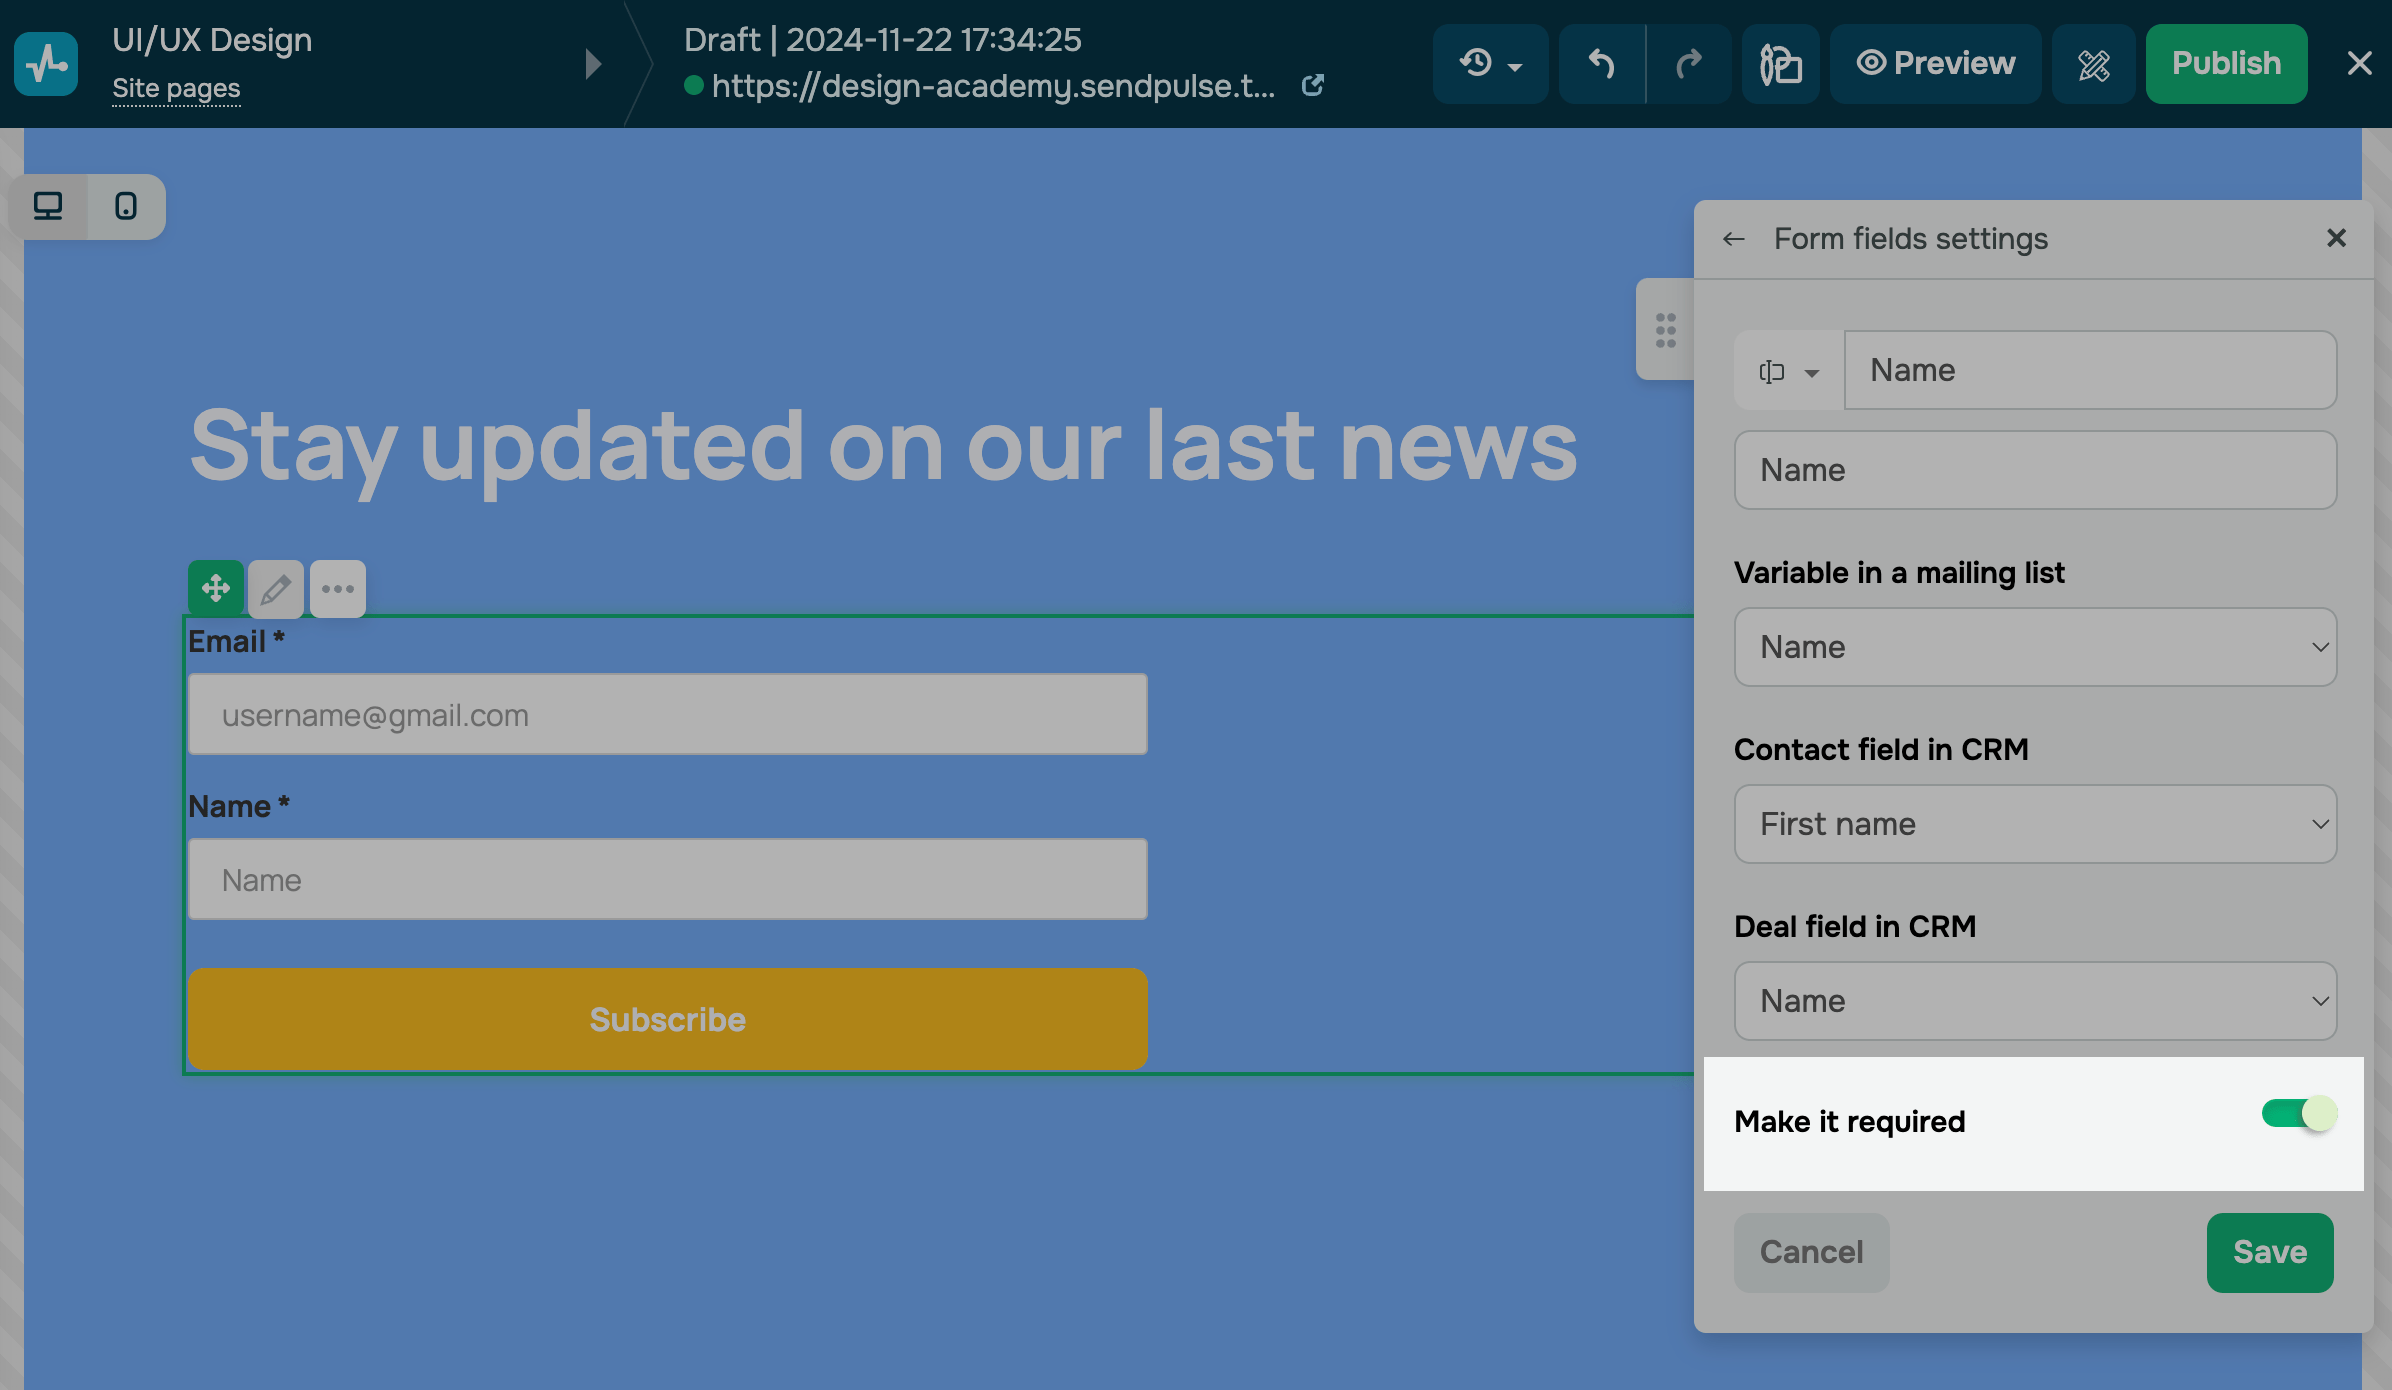Switch to mobile view mode

click(x=126, y=206)
